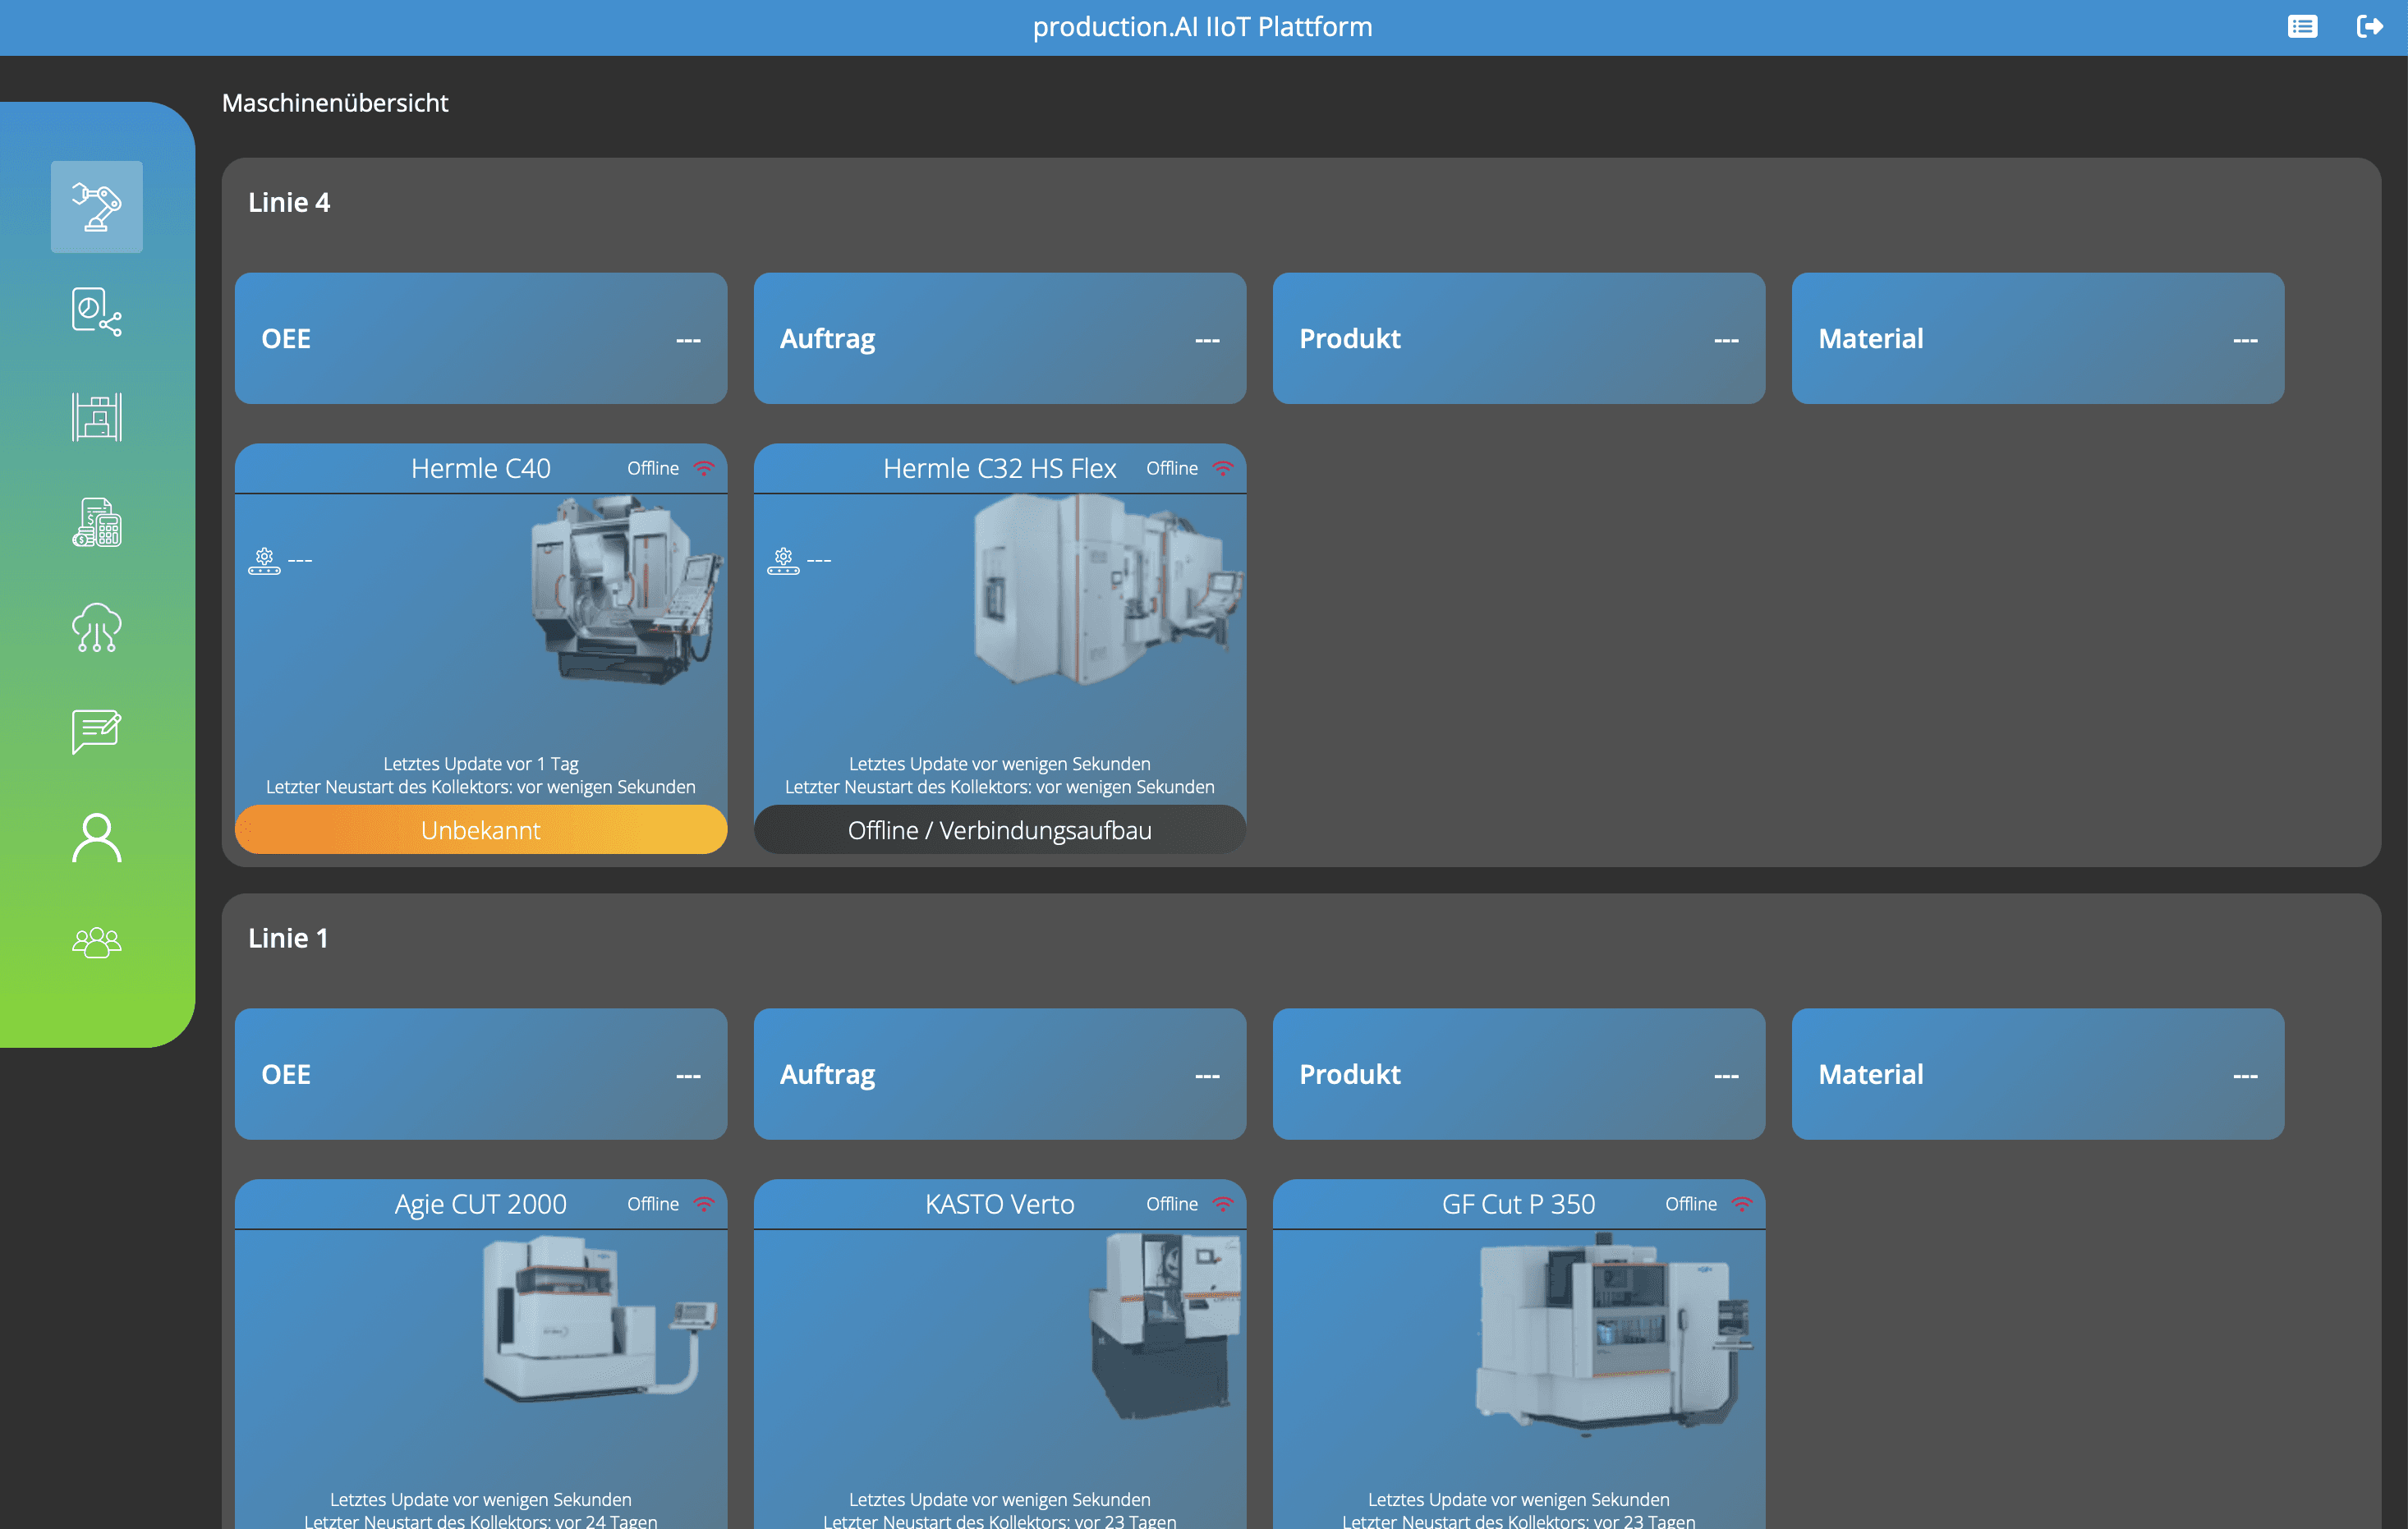Screen dimensions: 2408x1529
Task: Open the analytics report sidebar icon
Action: point(96,312)
